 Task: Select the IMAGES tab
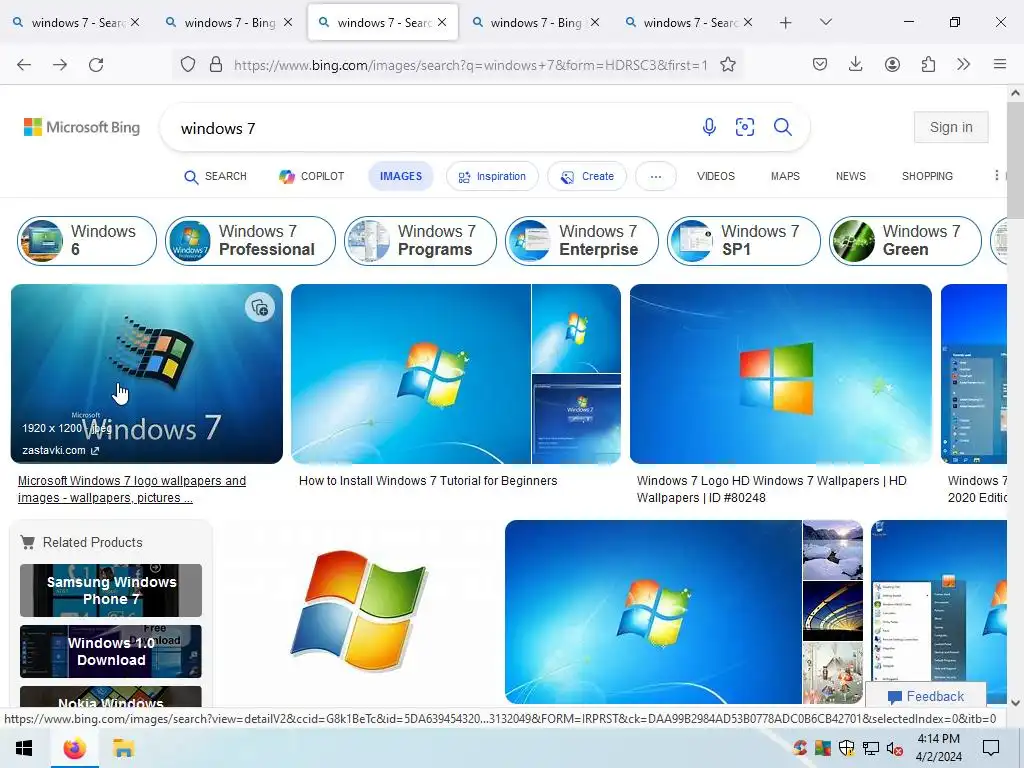401,176
